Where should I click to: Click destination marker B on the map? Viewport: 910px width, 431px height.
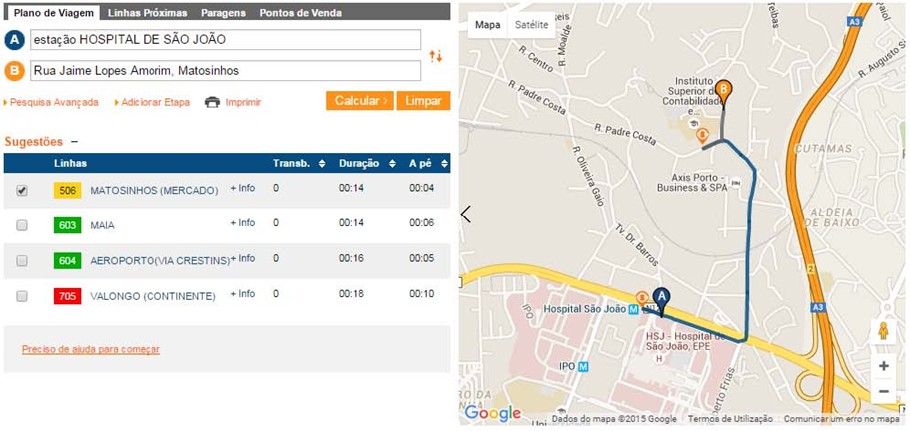[x=723, y=90]
